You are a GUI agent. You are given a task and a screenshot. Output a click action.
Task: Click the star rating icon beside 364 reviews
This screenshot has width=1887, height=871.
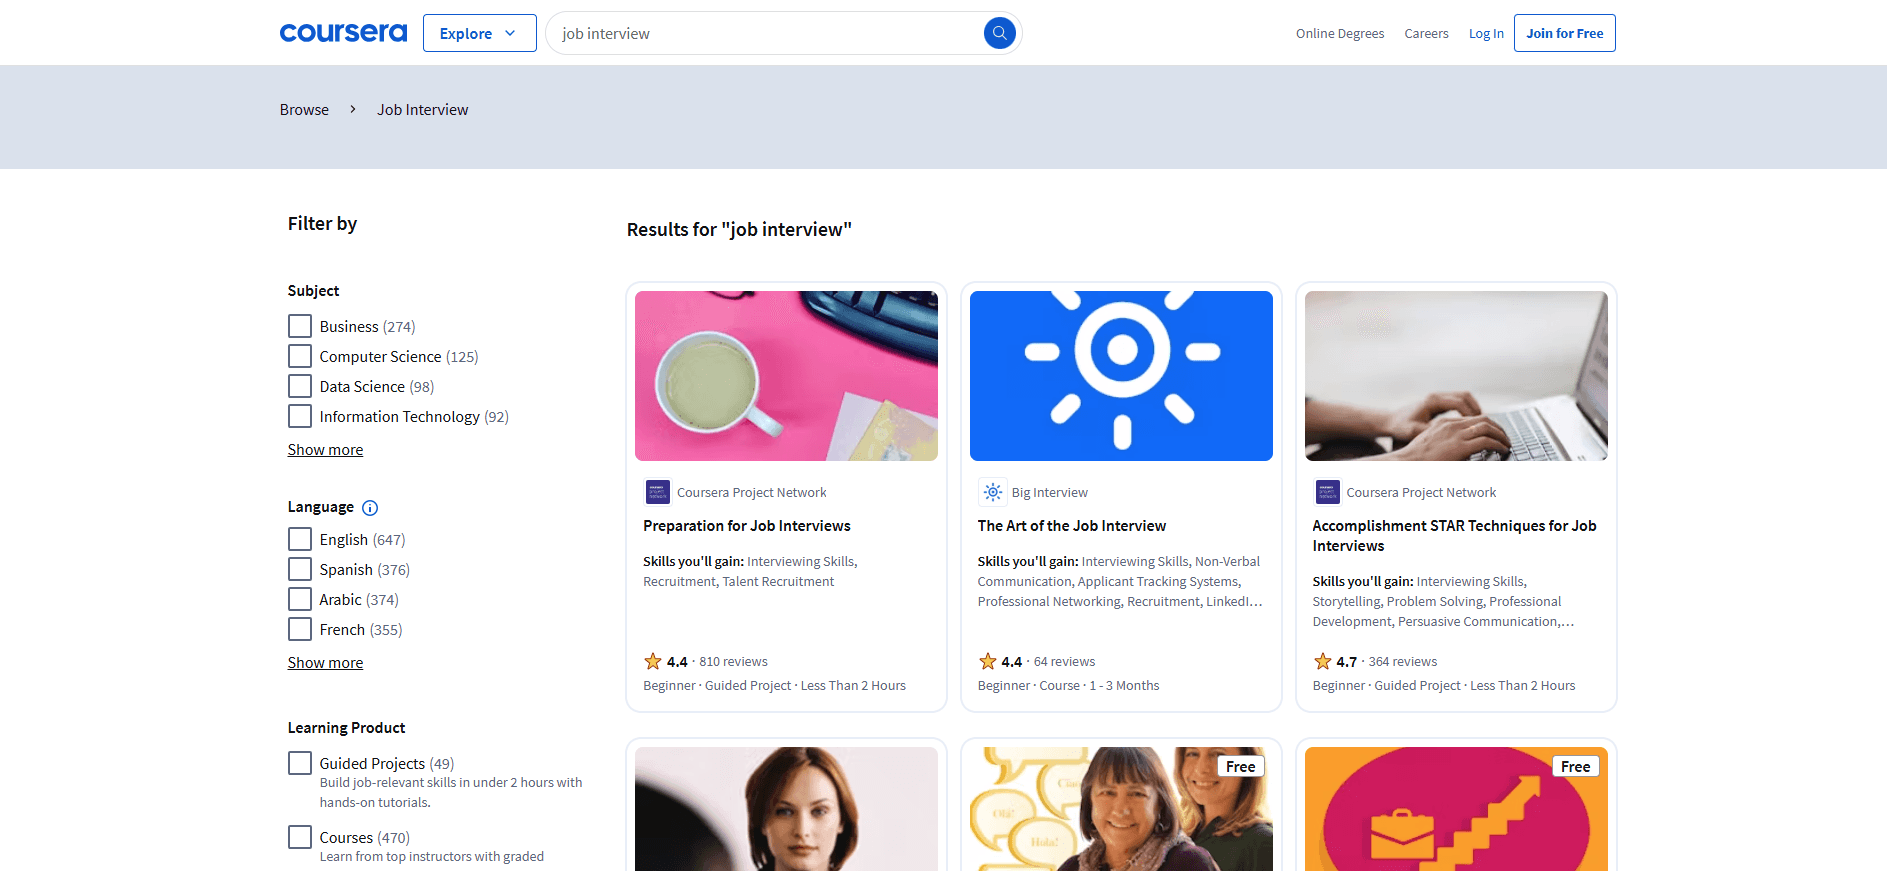coord(1322,662)
